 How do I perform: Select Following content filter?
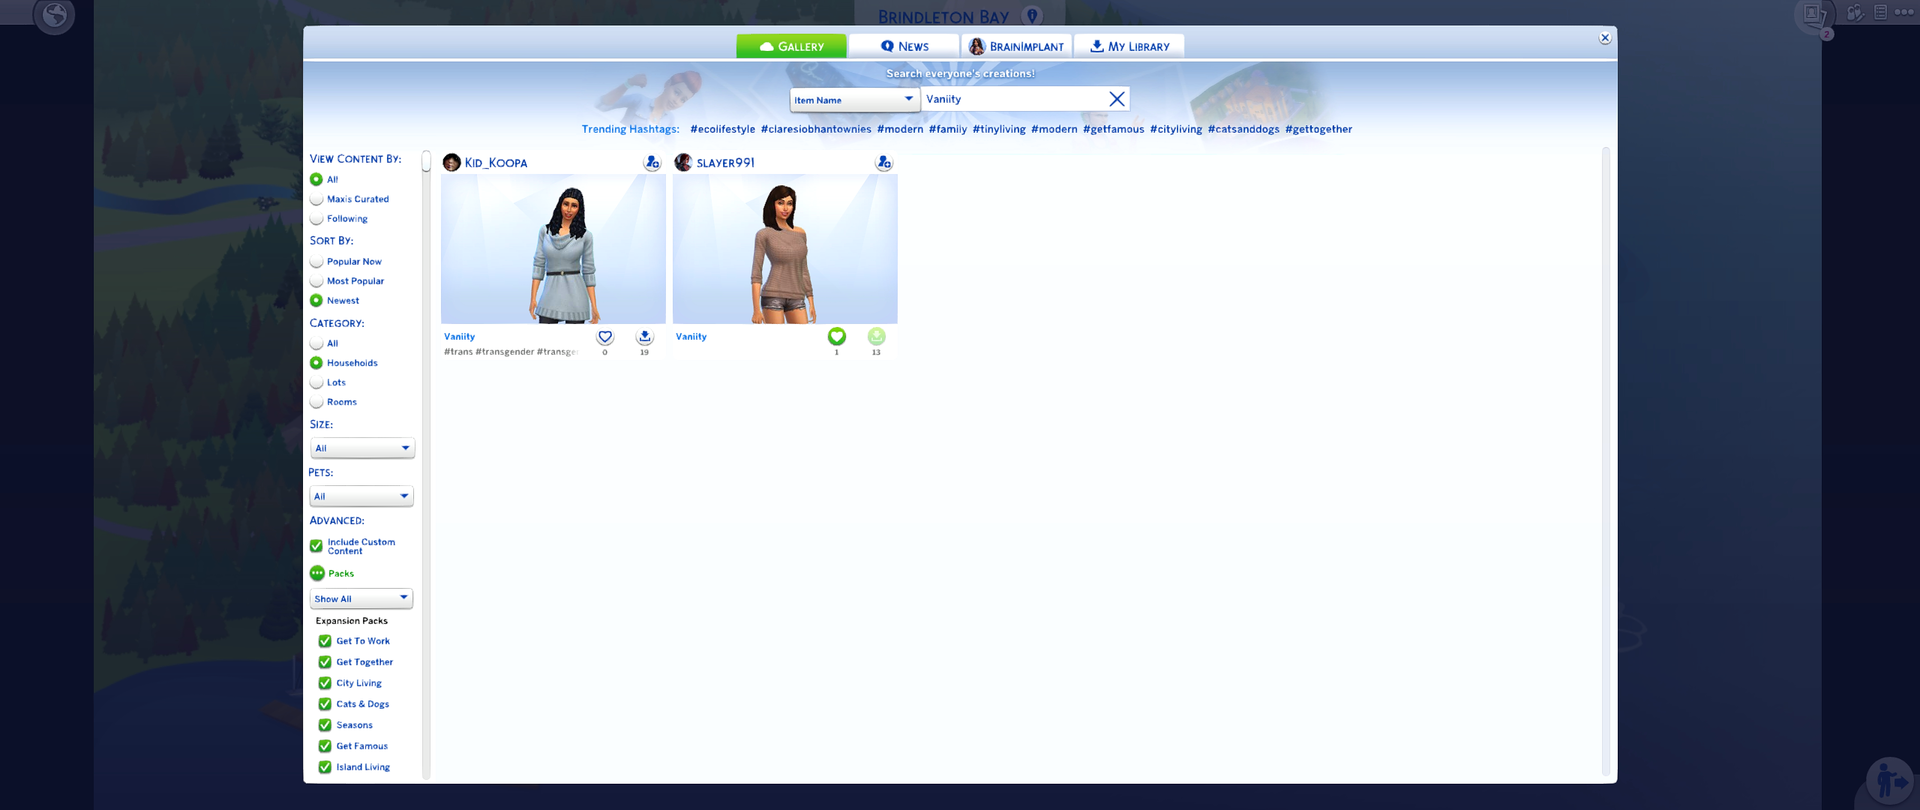[316, 219]
